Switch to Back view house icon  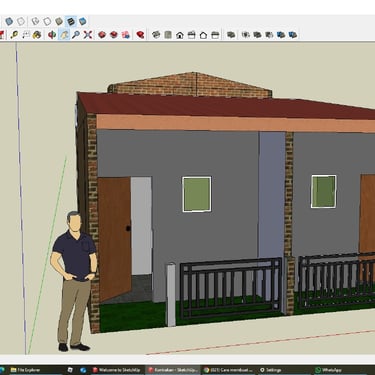click(203, 35)
